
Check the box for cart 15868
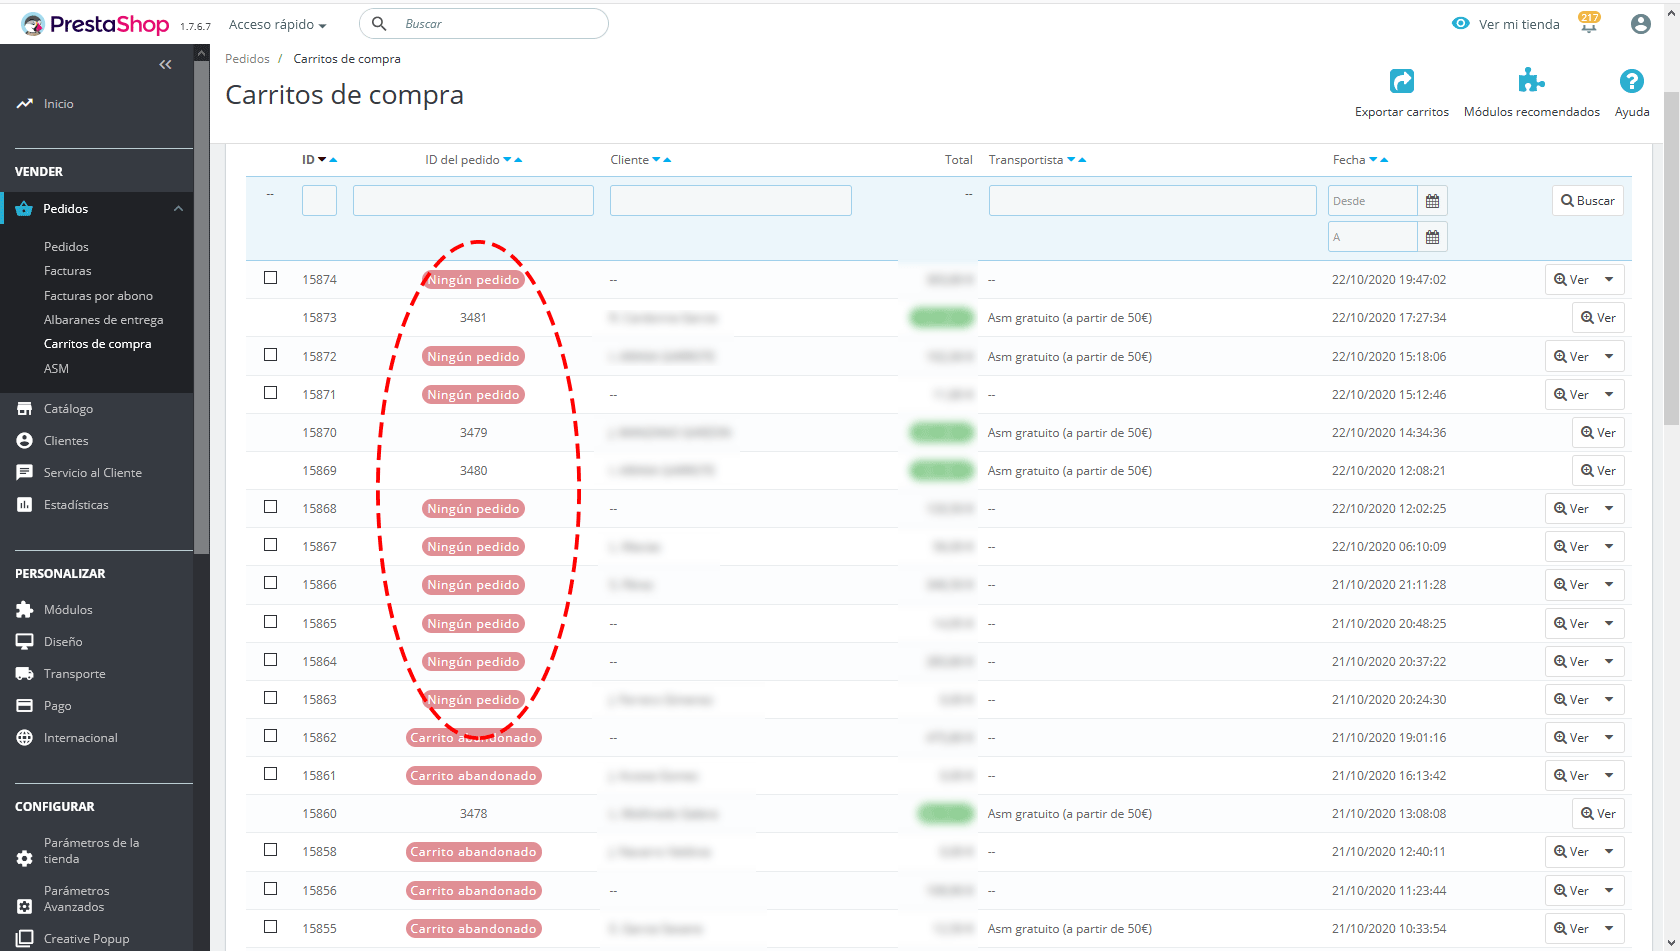click(x=270, y=507)
